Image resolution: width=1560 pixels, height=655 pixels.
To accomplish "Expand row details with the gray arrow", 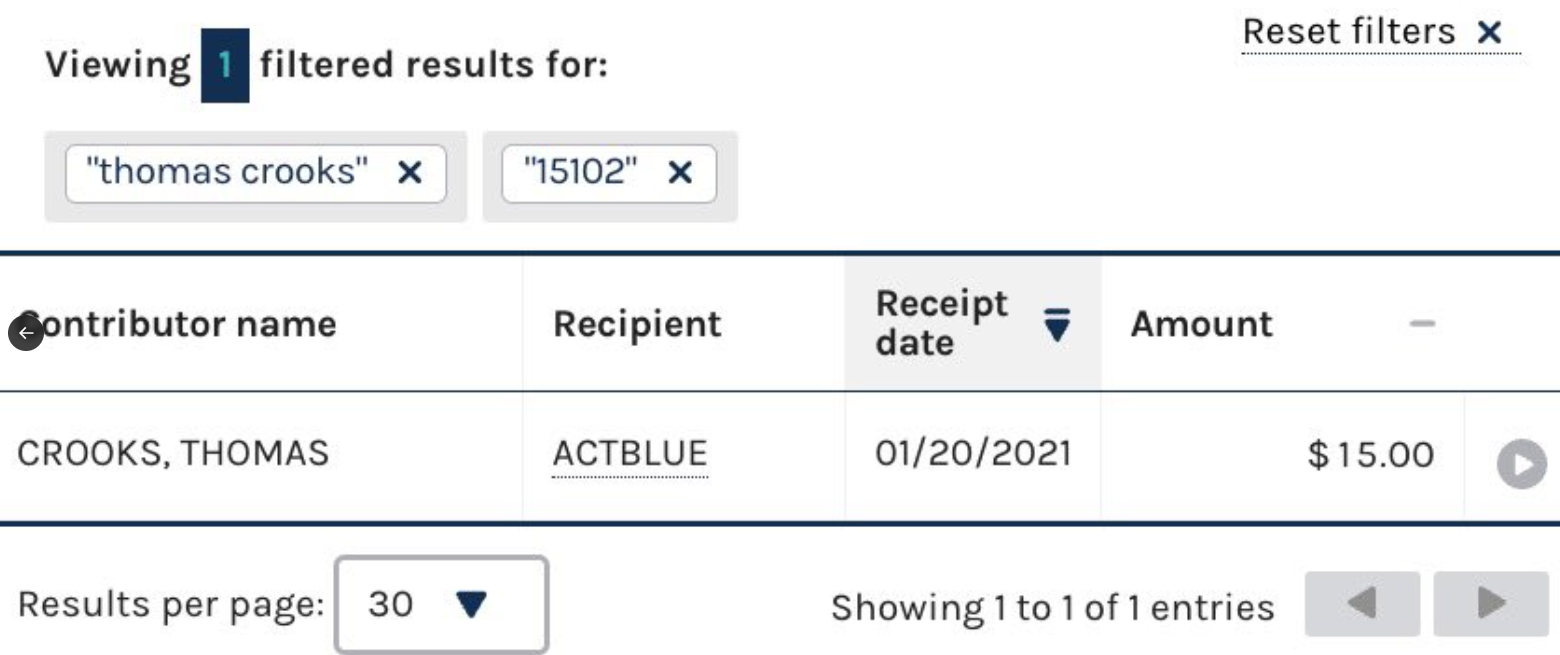I will pos(1521,465).
